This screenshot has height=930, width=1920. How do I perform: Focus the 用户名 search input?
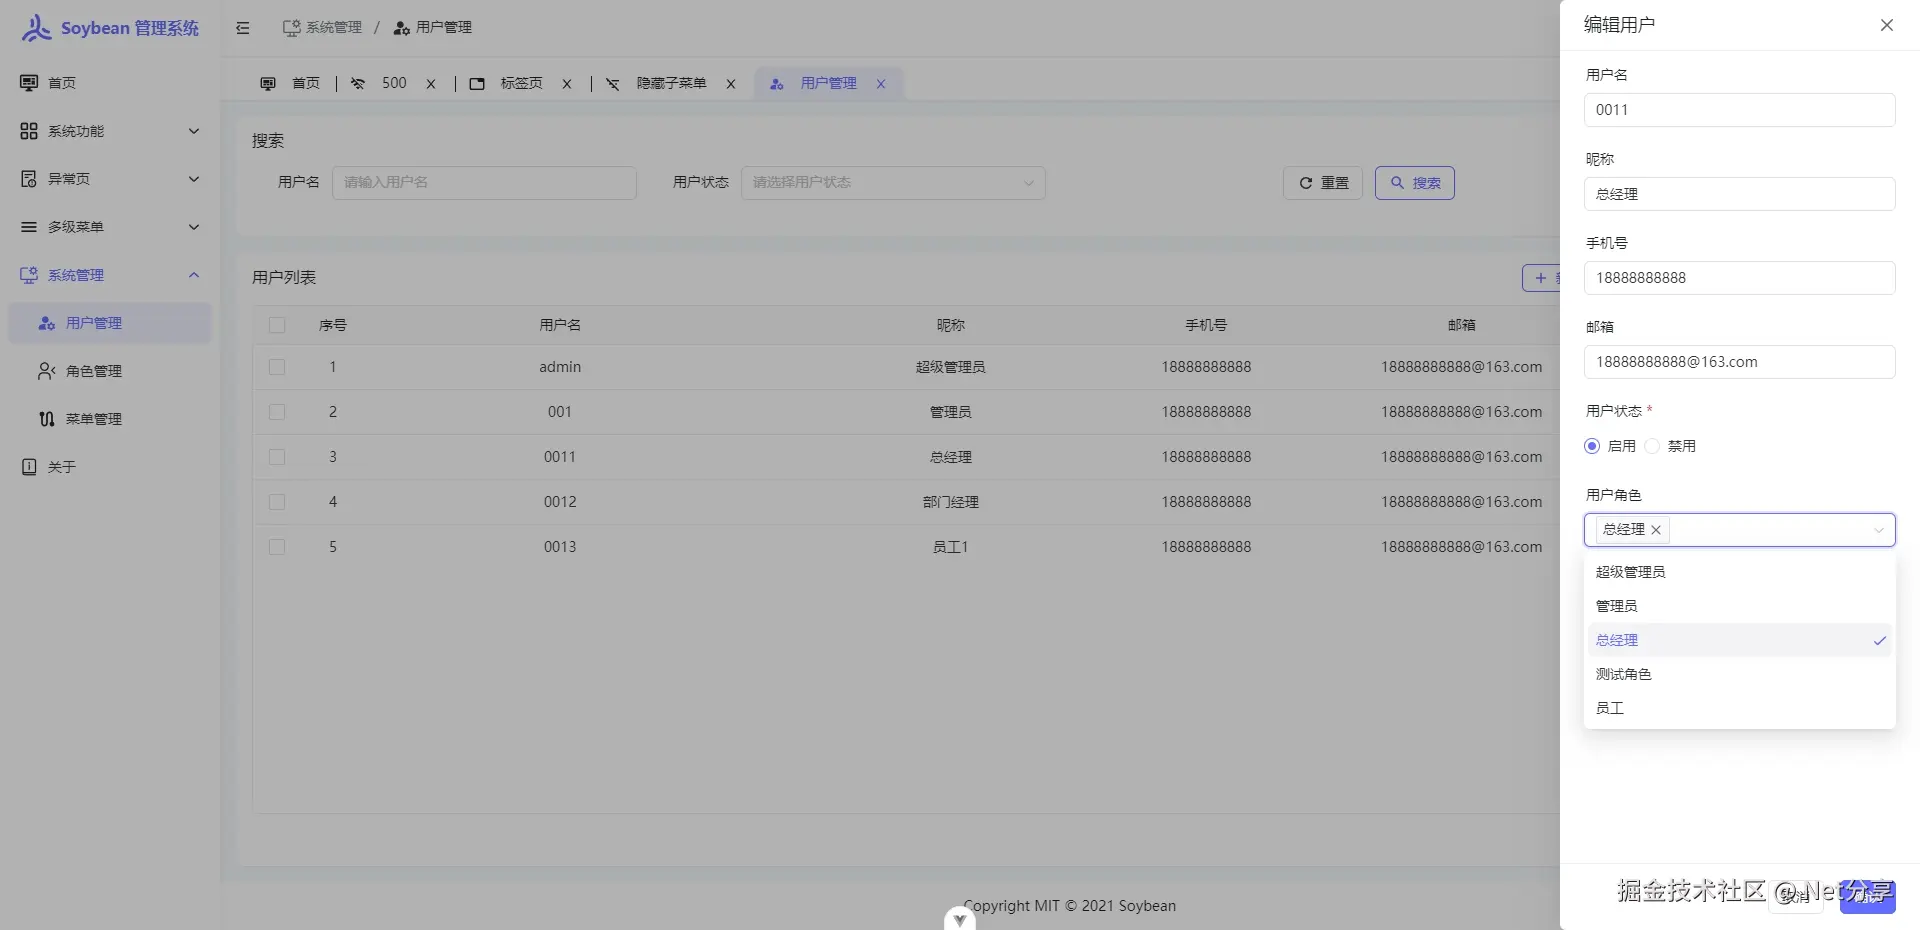tap(484, 183)
